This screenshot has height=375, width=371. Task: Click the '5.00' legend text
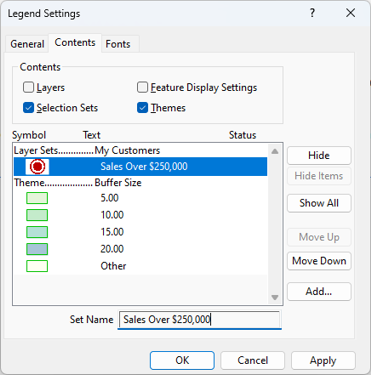point(110,198)
